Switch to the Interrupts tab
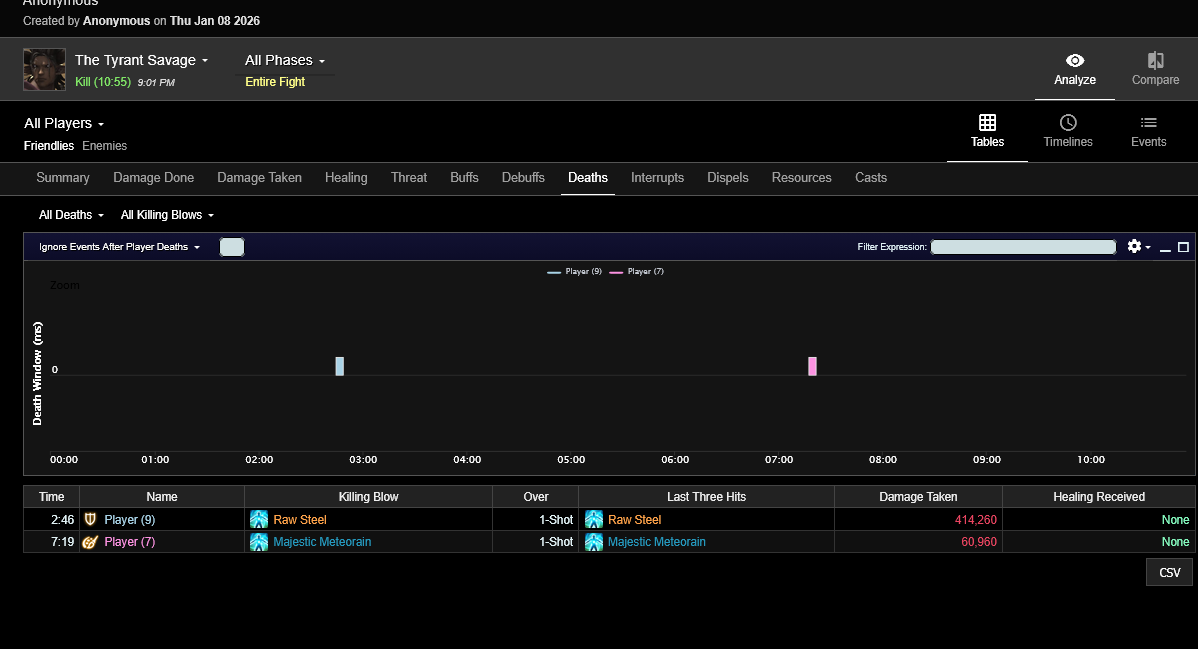1198x649 pixels. pyautogui.click(x=657, y=177)
